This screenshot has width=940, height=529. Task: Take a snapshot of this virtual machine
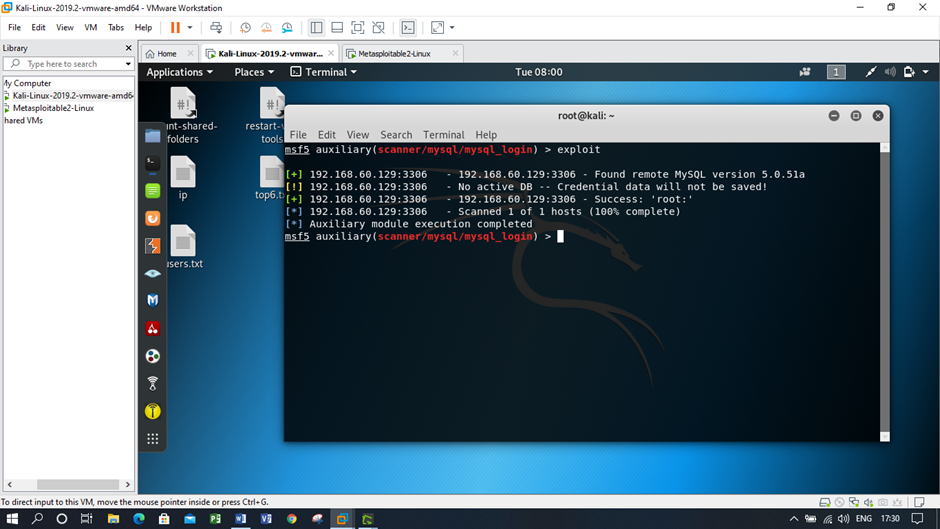(245, 28)
